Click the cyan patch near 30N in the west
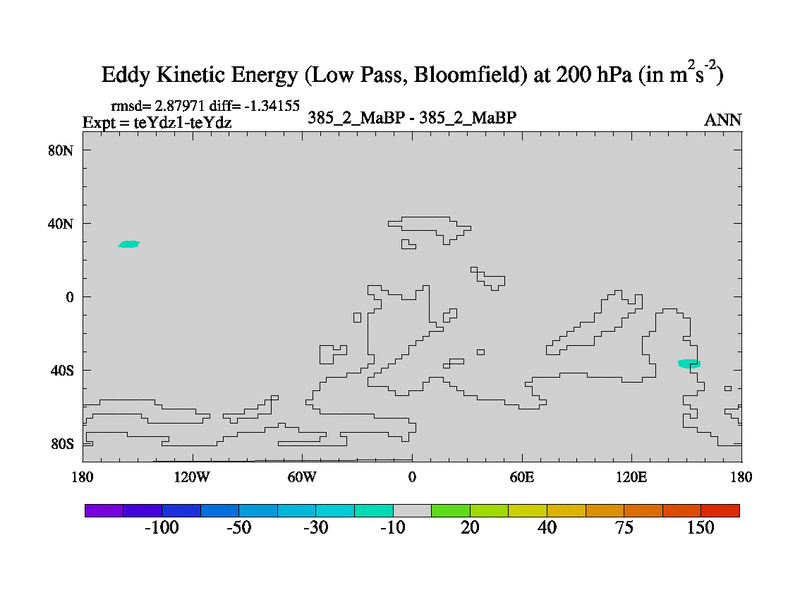Viewport: 800px width, 600px height. (129, 244)
